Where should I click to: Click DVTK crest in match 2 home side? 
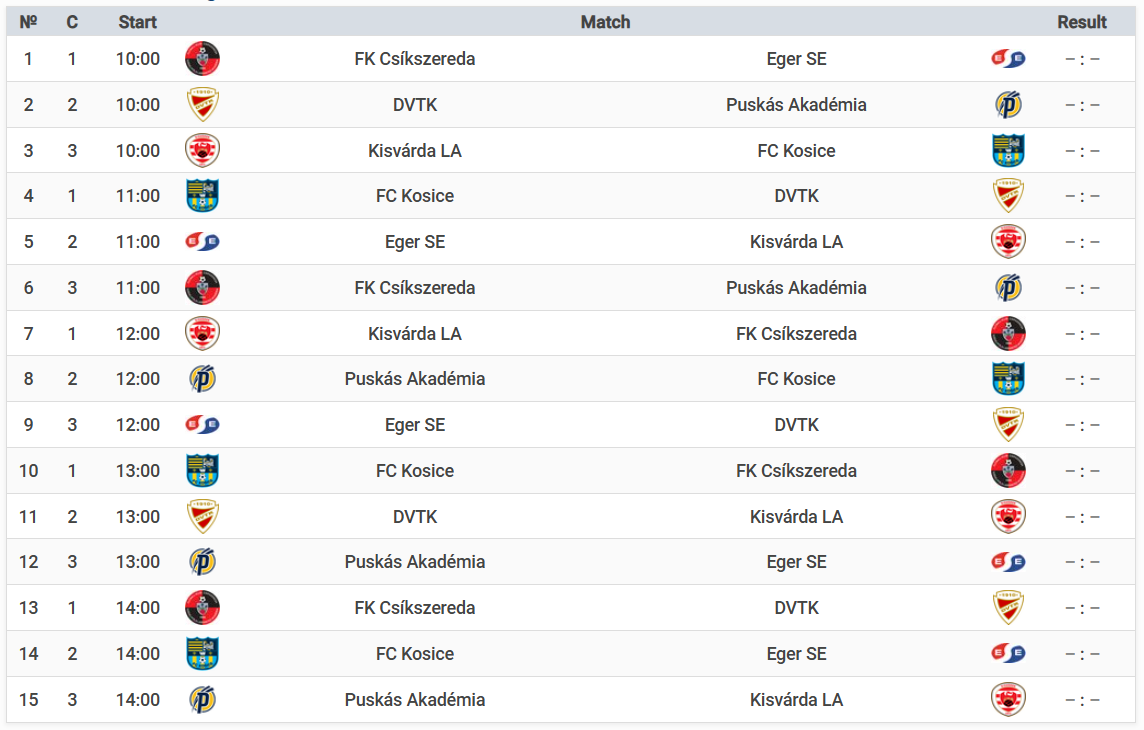(x=203, y=104)
